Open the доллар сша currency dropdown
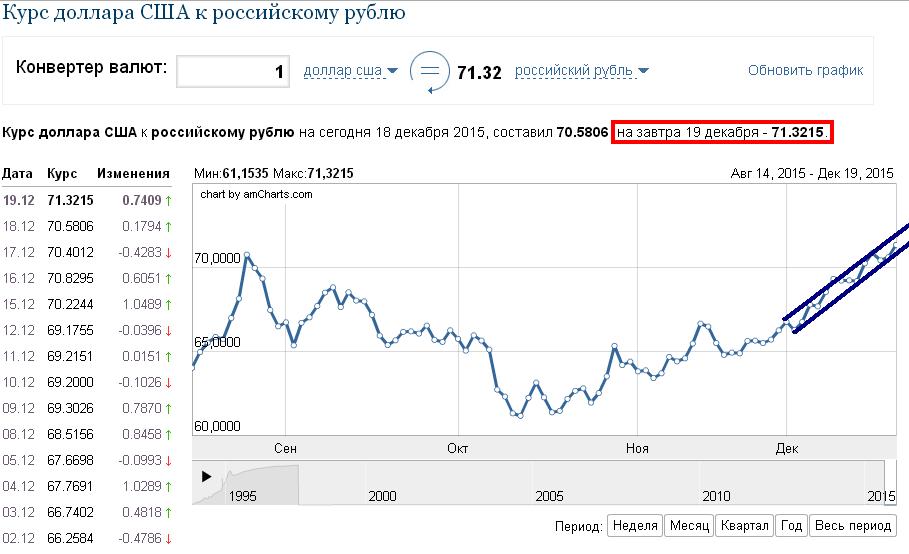909x554 pixels. click(x=350, y=71)
